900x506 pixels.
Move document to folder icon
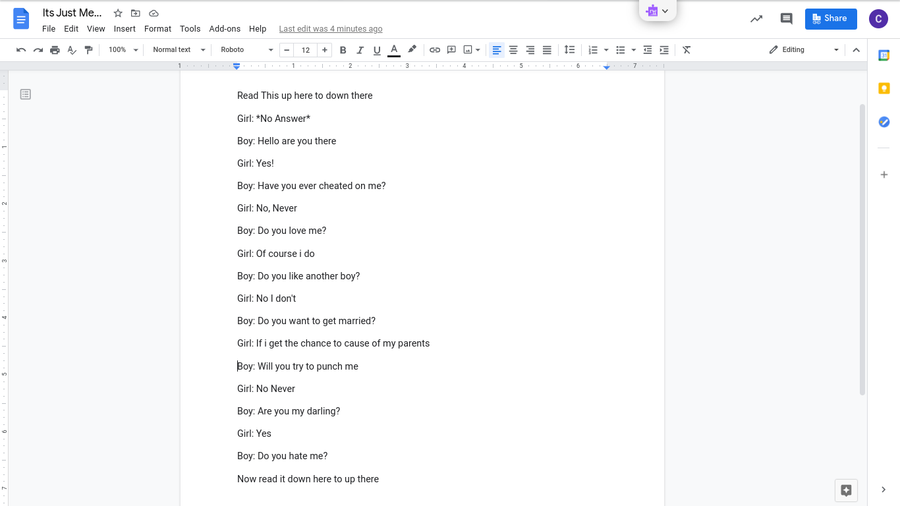coord(135,13)
